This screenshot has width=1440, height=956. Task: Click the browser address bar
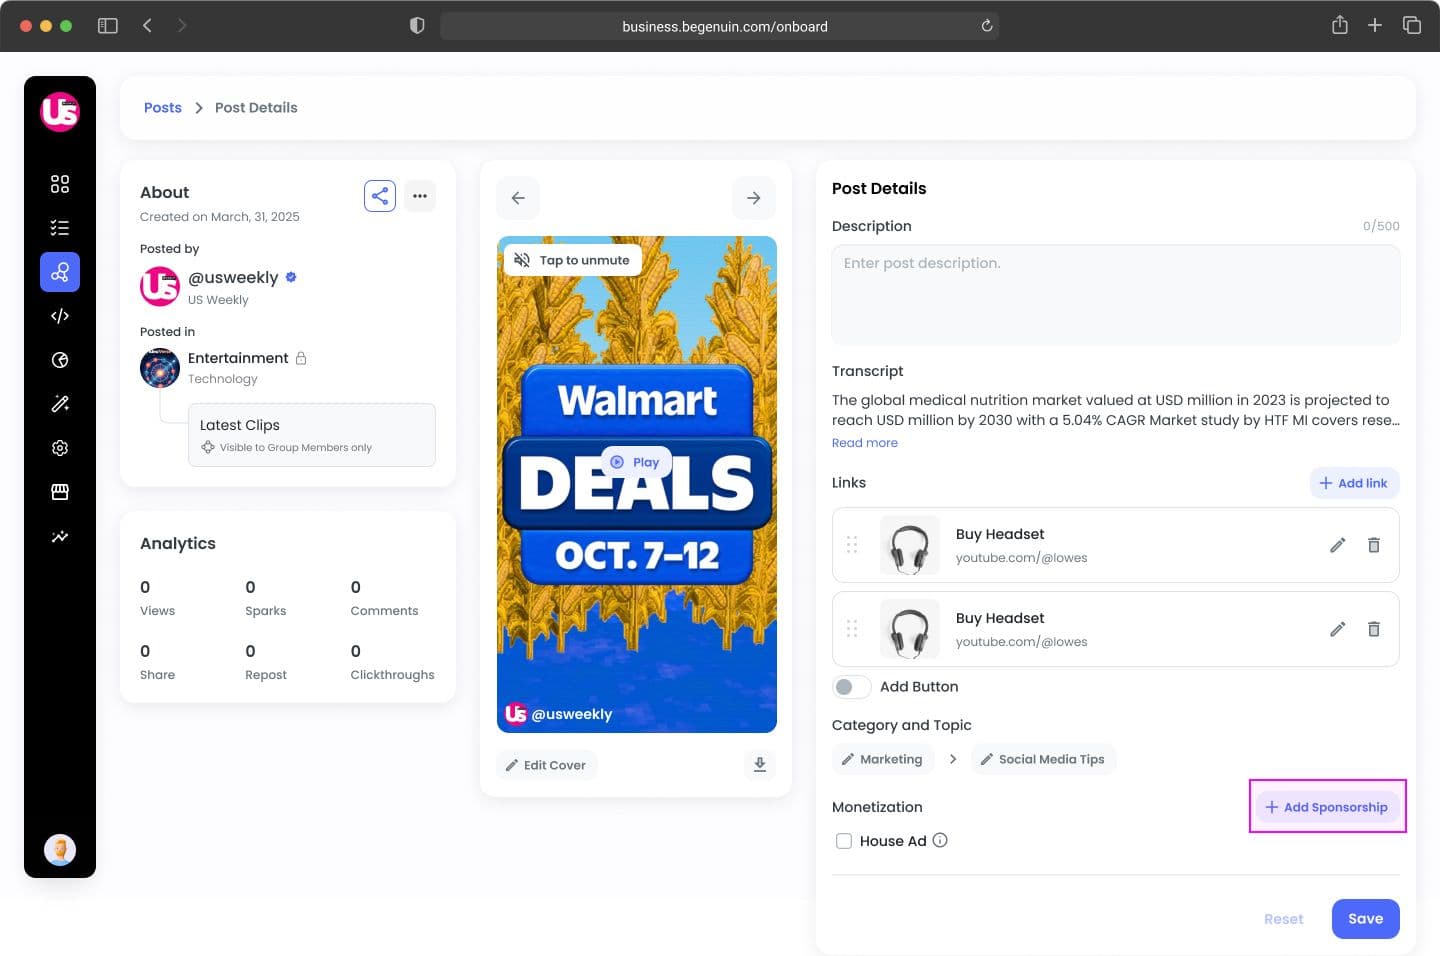720,26
